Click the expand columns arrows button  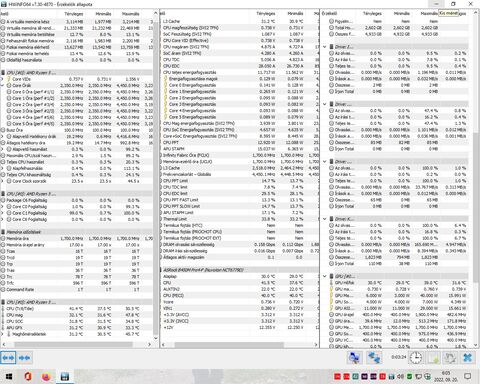point(8,358)
